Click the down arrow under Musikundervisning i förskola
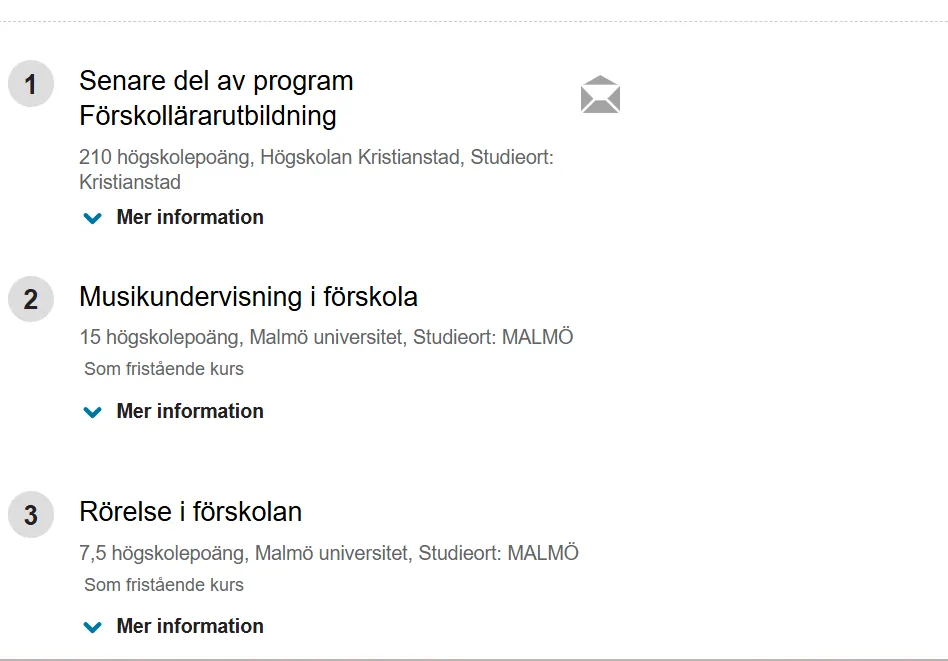This screenshot has width=948, height=661. pyautogui.click(x=92, y=411)
